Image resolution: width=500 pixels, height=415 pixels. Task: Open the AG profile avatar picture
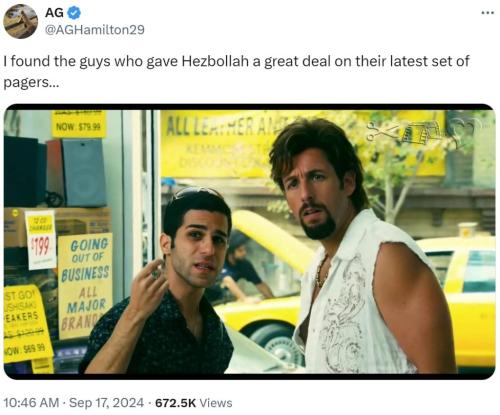tap(20, 21)
